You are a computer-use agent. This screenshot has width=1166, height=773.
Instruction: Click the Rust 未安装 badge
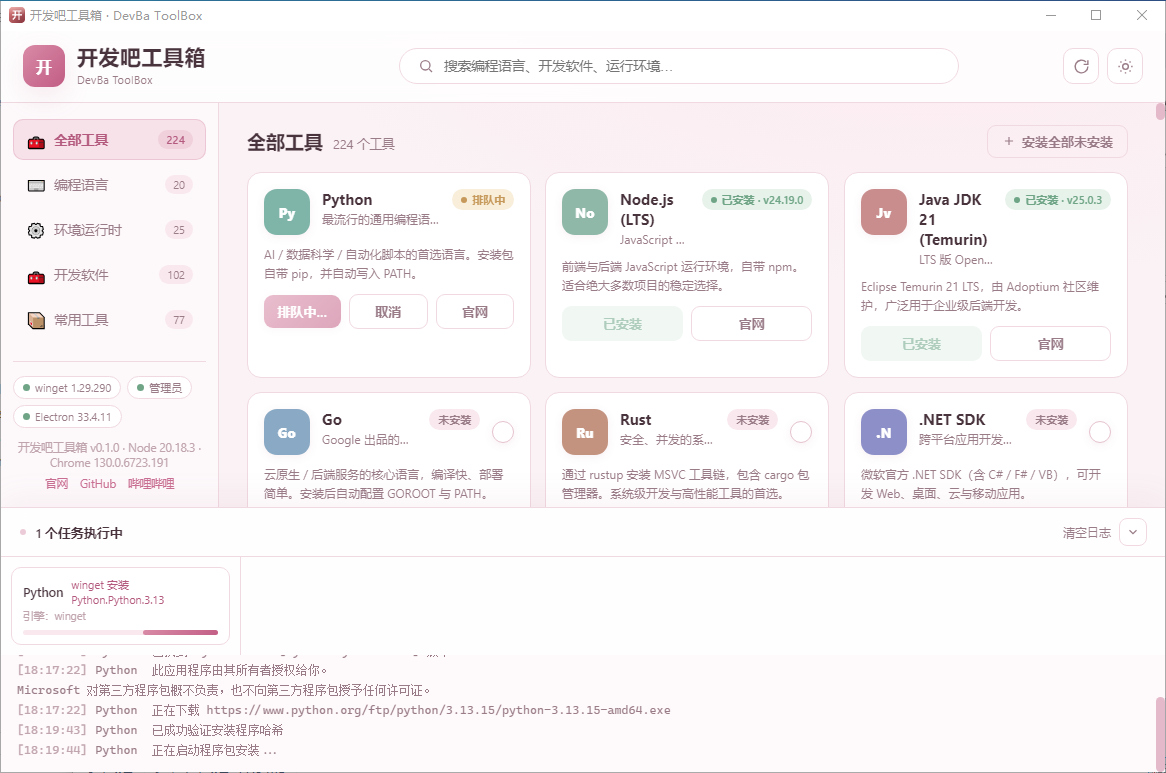[753, 420]
